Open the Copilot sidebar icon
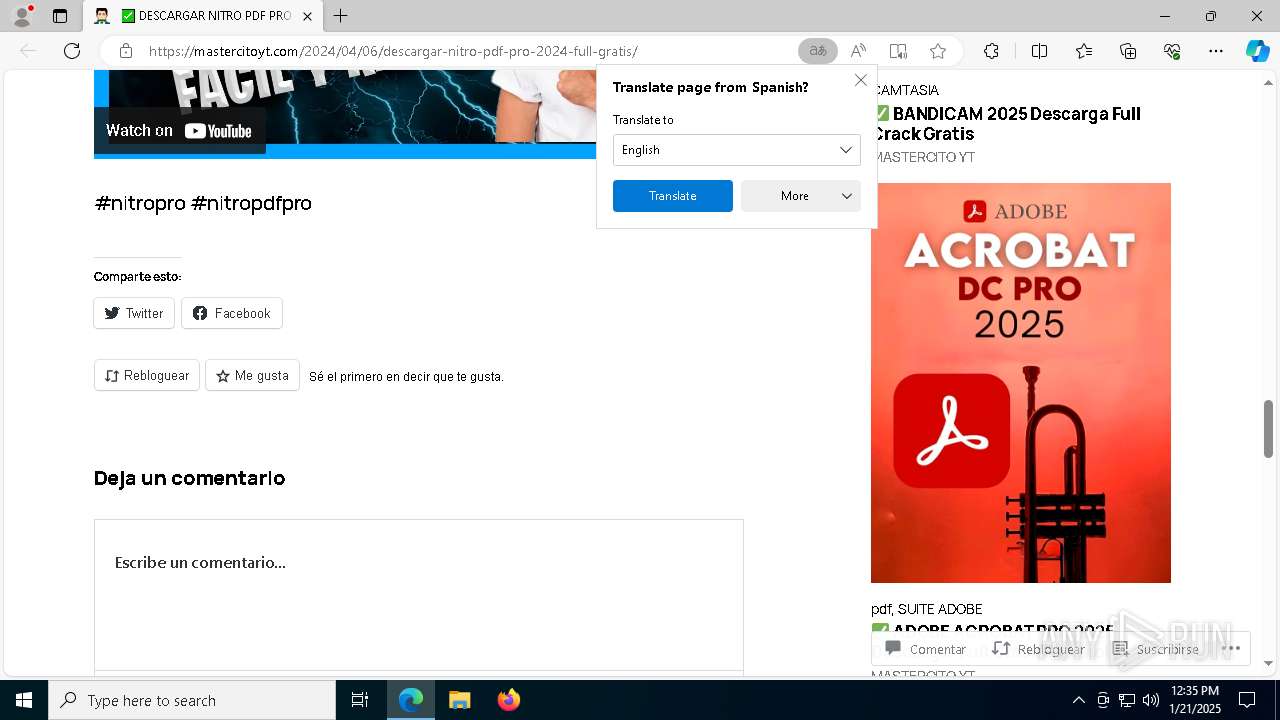The width and height of the screenshot is (1280, 720). [1257, 51]
